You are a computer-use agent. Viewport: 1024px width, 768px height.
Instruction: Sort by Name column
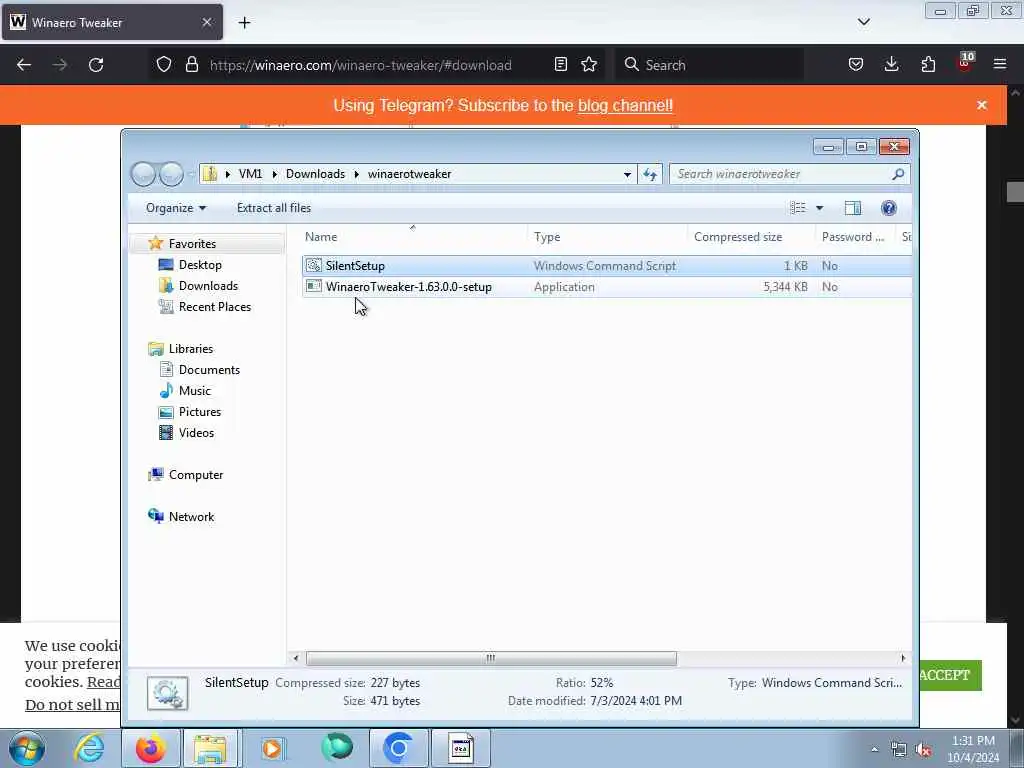(415, 236)
